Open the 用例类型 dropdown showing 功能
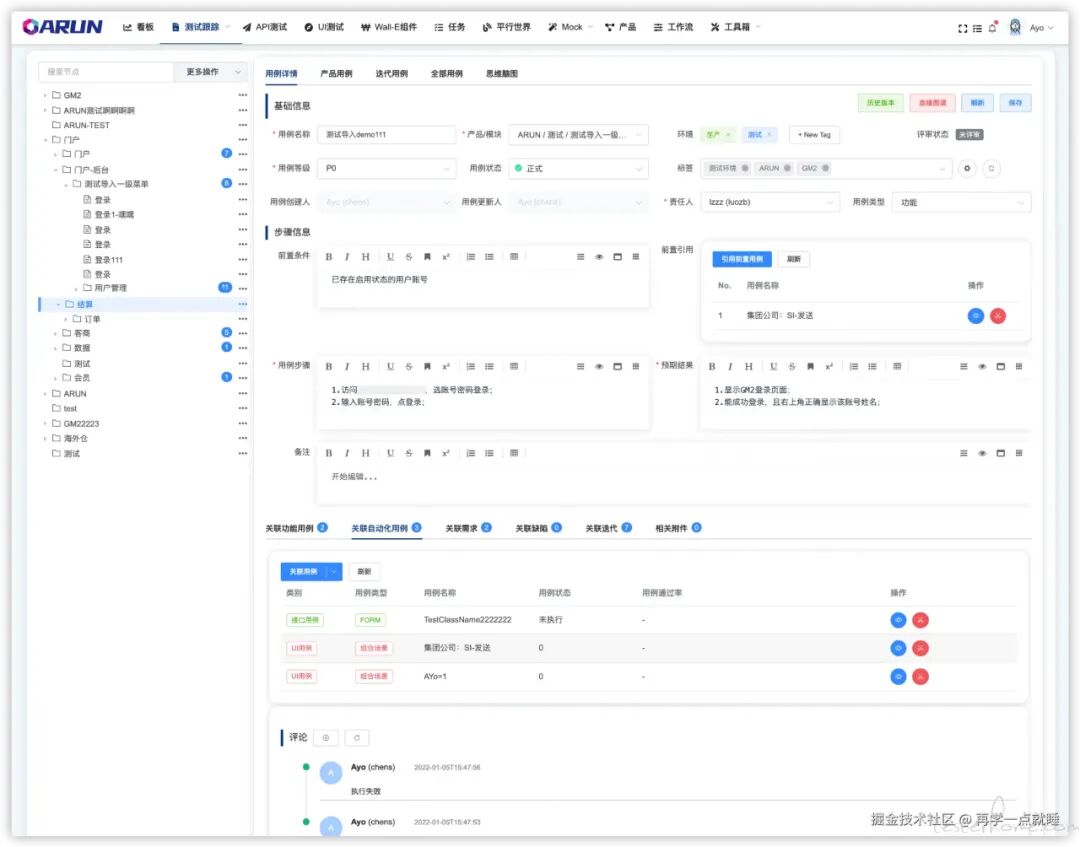 click(x=962, y=202)
